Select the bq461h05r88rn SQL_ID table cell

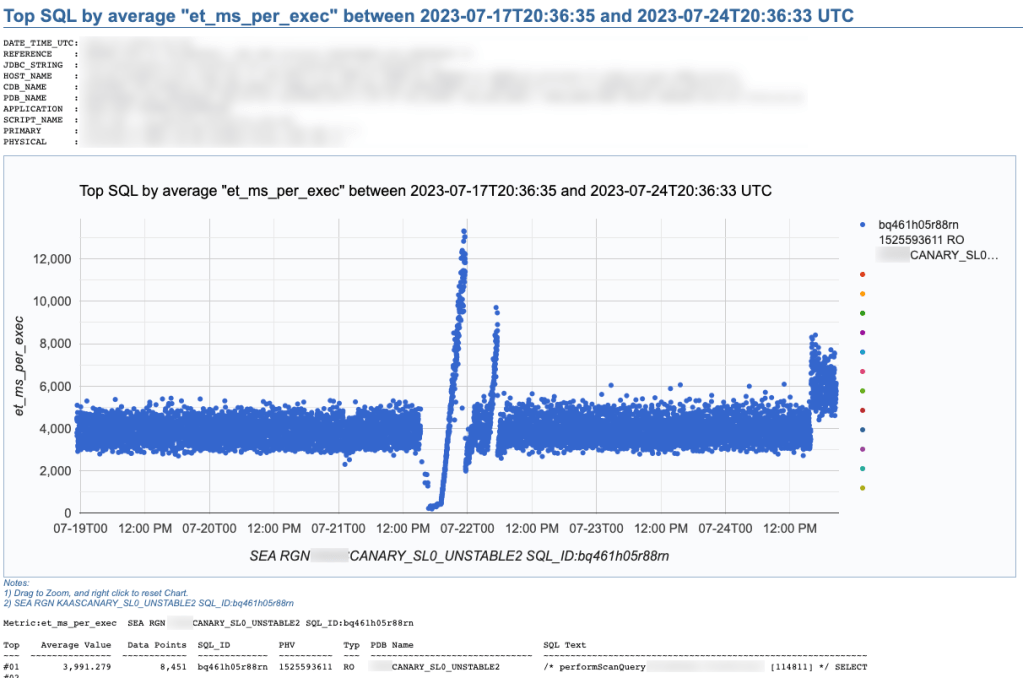point(232,666)
